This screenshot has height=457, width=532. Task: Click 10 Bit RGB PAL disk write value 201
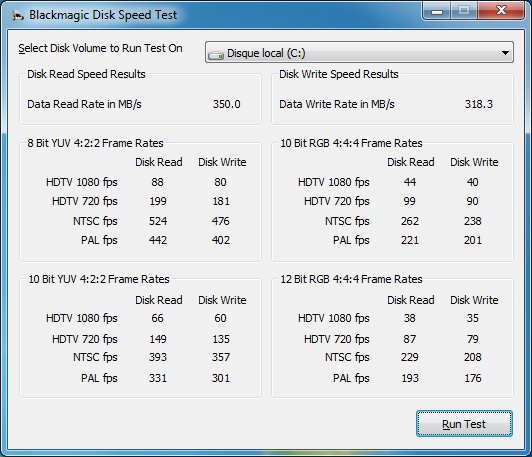[x=473, y=240]
